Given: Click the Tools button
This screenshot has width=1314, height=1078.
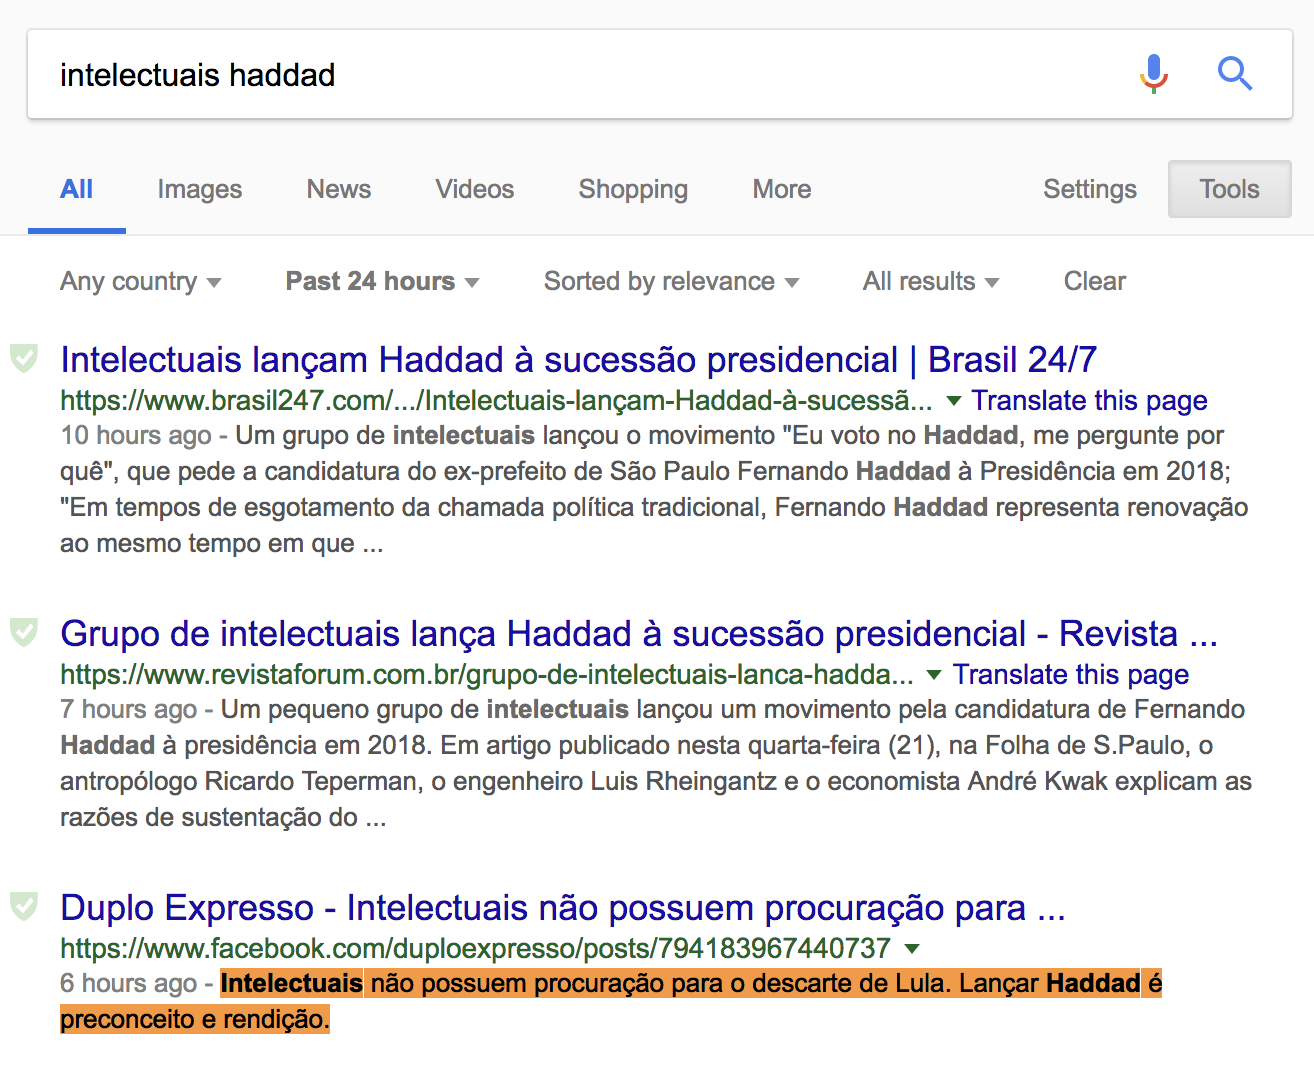Looking at the screenshot, I should click(x=1229, y=189).
